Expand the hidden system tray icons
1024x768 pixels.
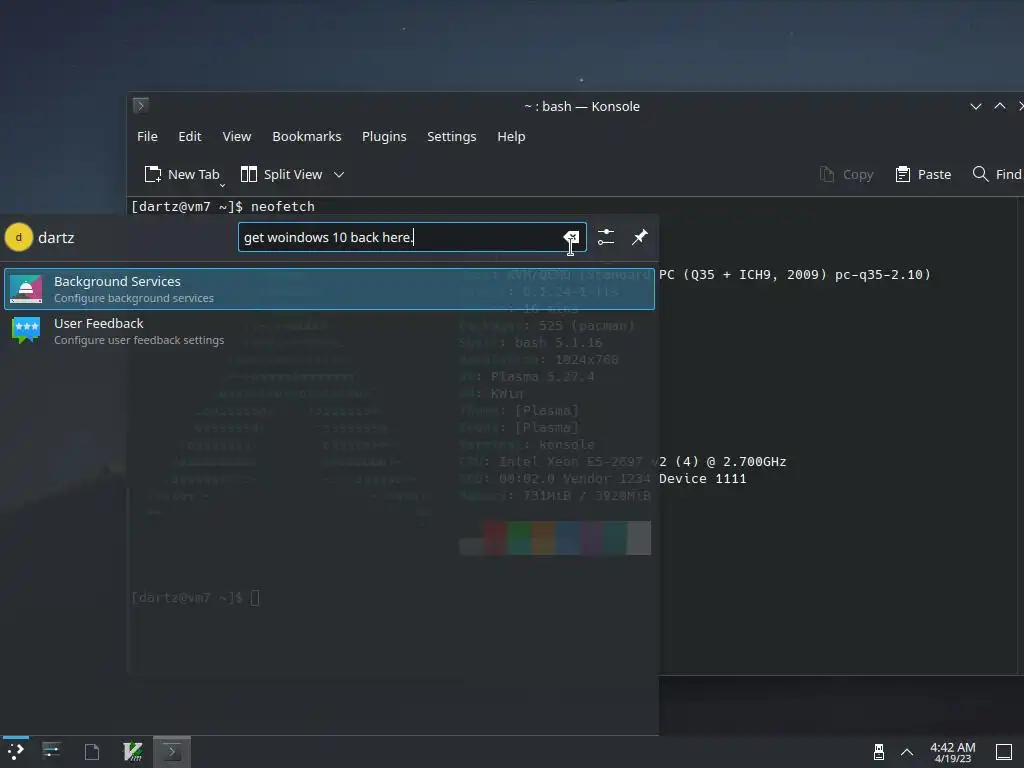pos(907,752)
